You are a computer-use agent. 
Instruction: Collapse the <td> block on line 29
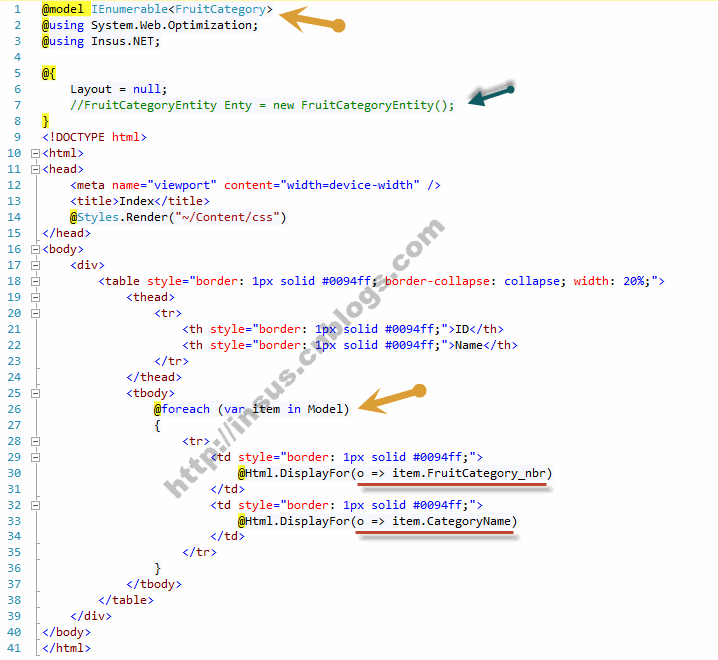[x=35, y=458]
